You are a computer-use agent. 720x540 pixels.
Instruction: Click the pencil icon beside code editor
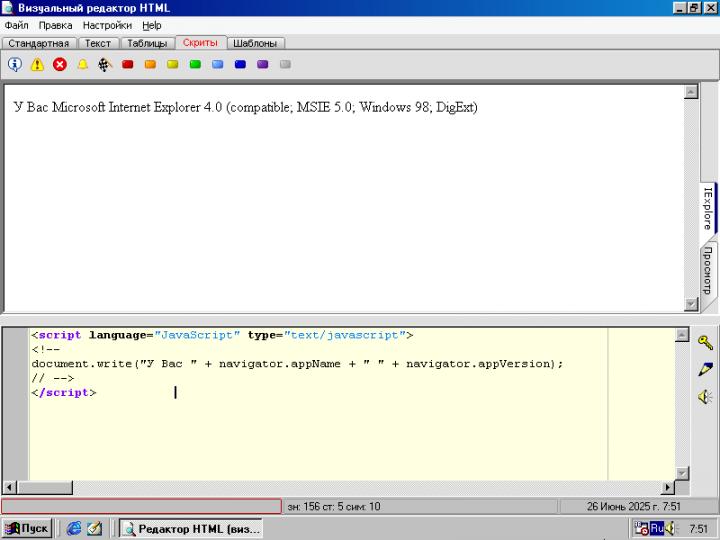[x=705, y=369]
